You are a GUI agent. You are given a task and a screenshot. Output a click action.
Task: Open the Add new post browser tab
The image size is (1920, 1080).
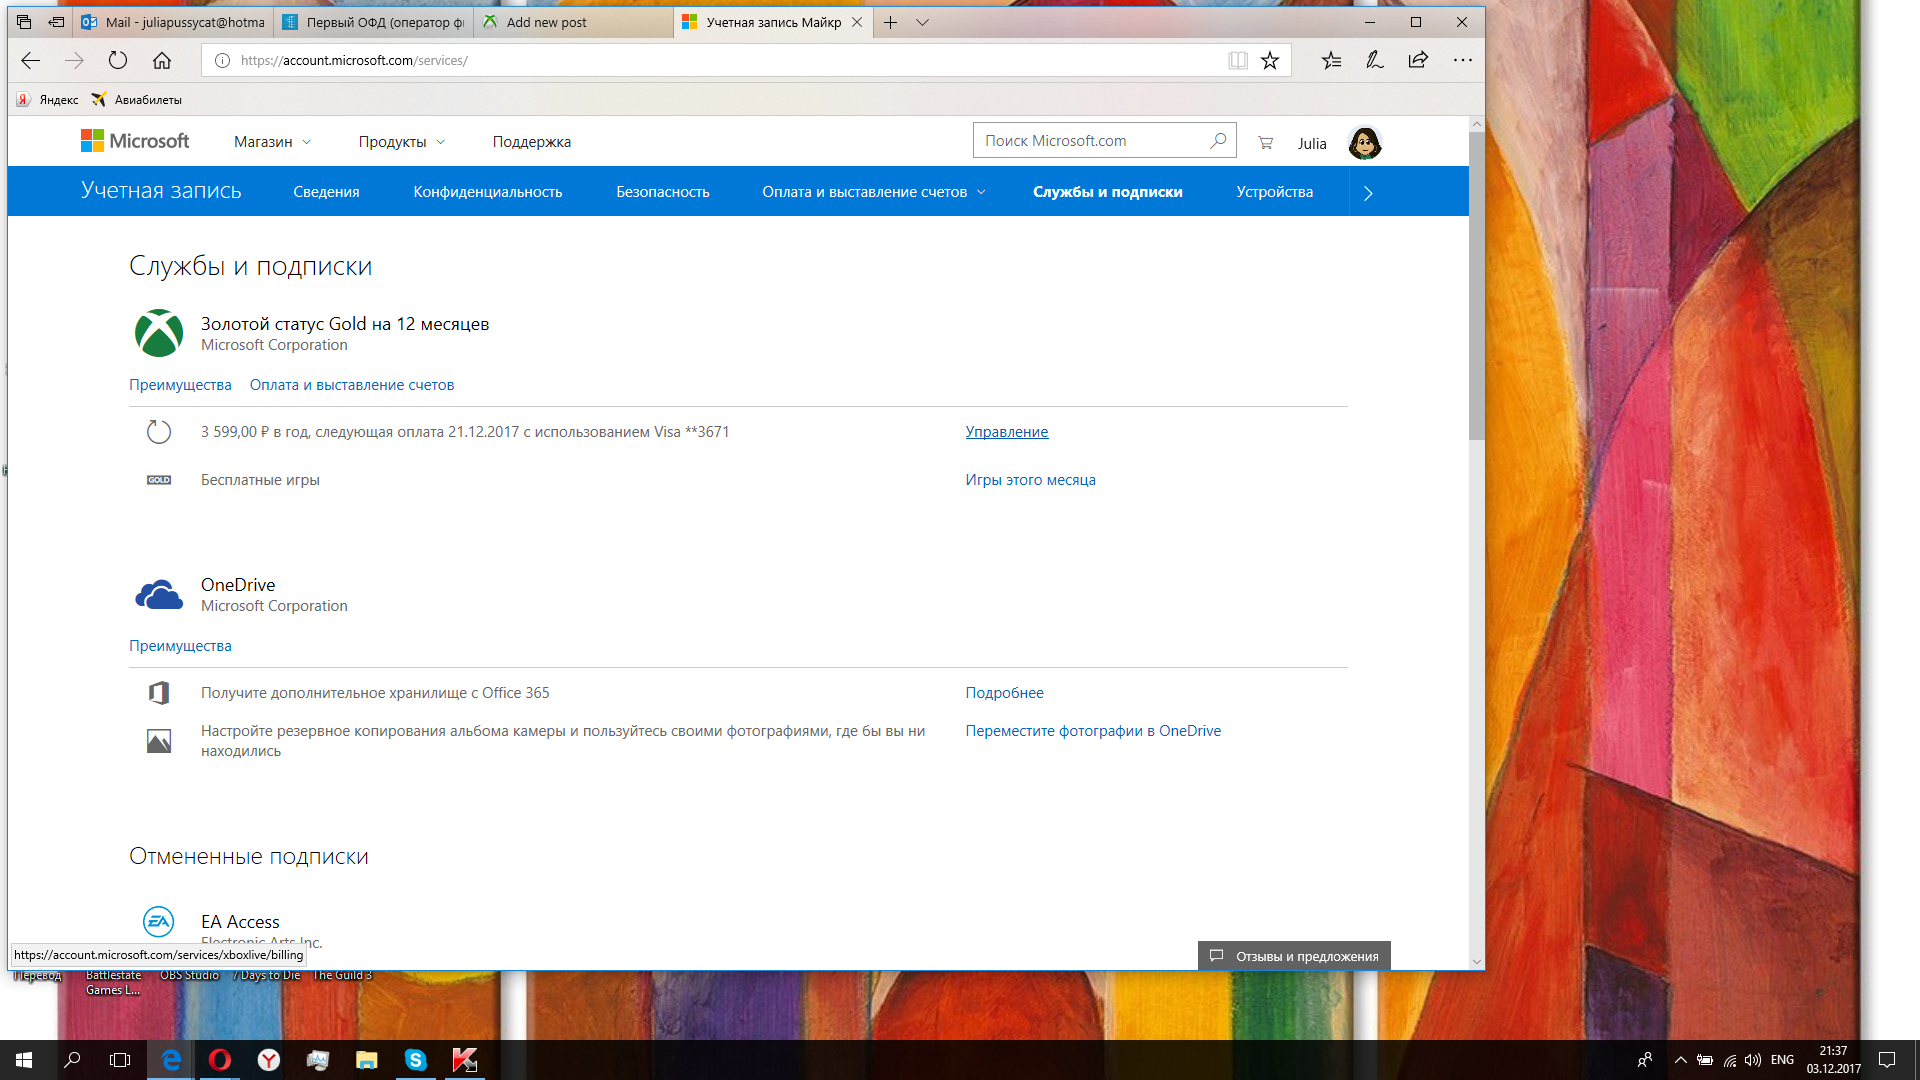[x=546, y=22]
